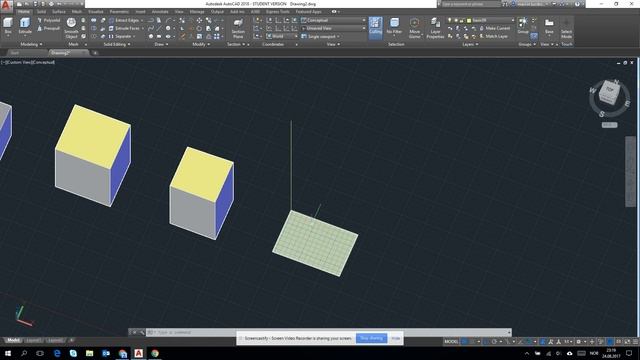
Task: Switch to the Surface ribbon tab
Action: (x=59, y=12)
